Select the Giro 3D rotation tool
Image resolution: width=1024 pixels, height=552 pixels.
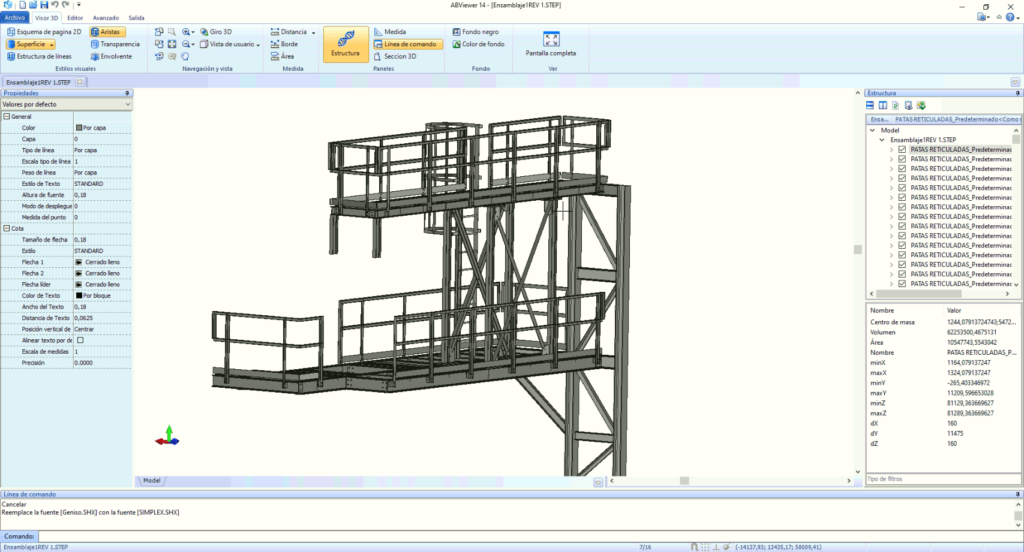click(x=216, y=31)
